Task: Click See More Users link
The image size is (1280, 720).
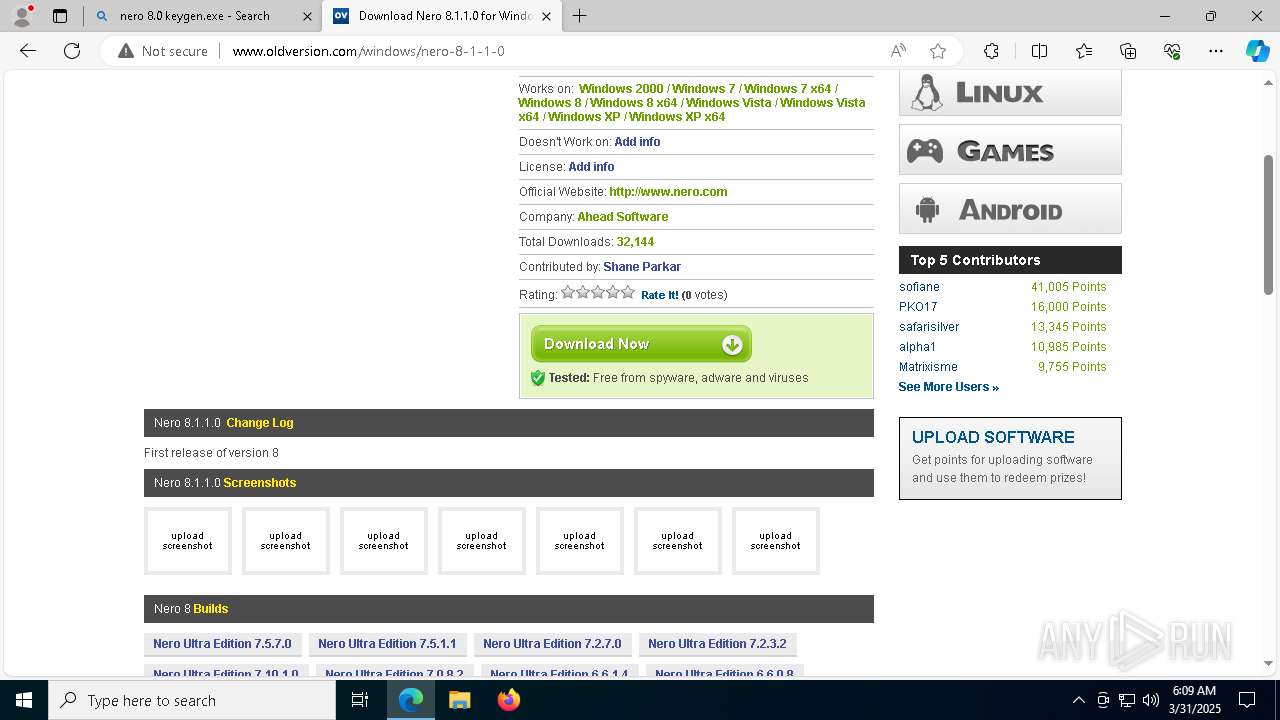Action: (948, 387)
